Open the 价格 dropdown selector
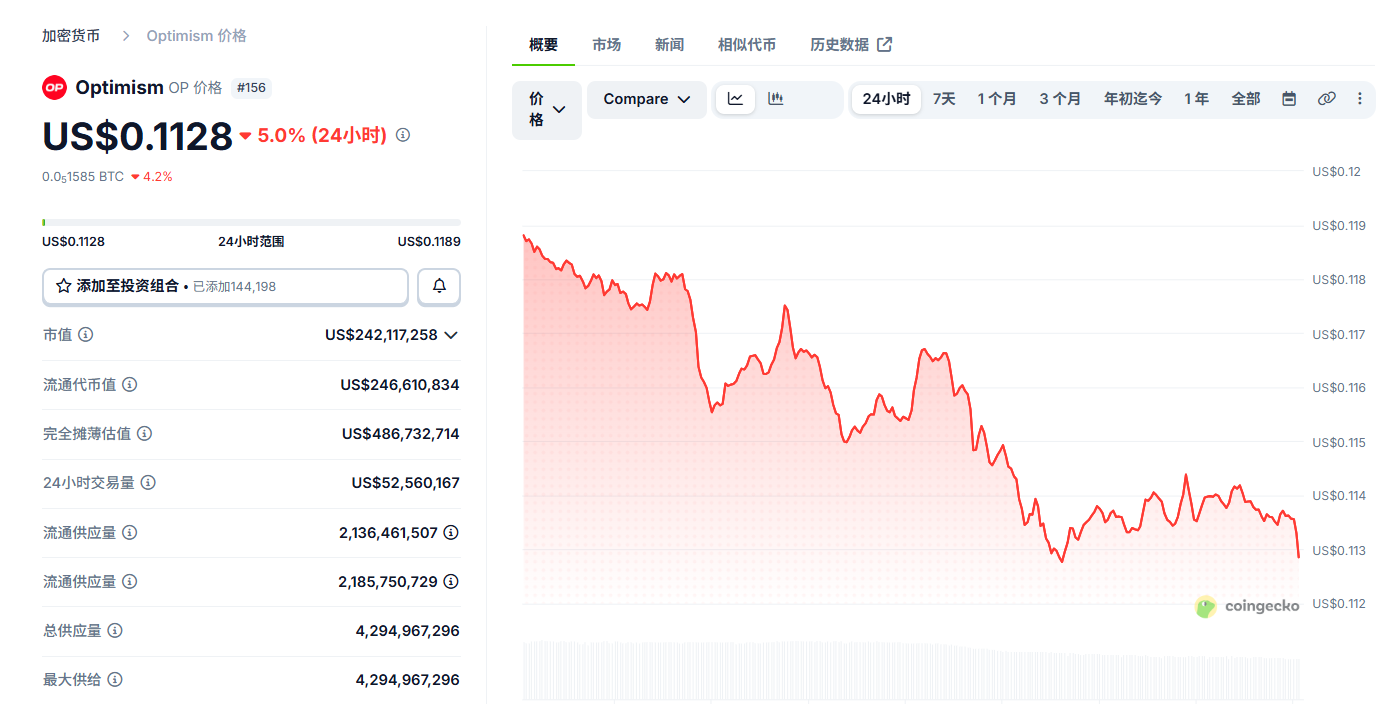1396x704 pixels. pos(547,110)
